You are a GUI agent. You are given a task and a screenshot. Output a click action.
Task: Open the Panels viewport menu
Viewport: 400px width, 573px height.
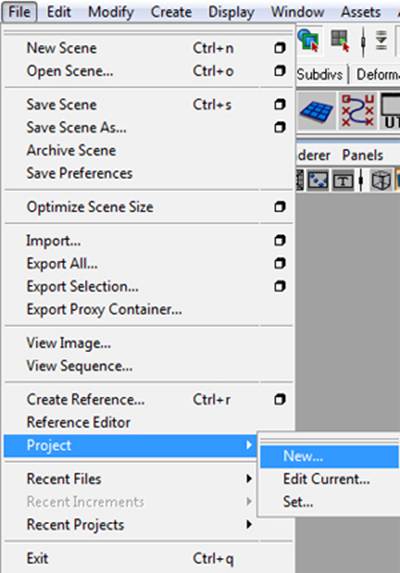point(362,155)
